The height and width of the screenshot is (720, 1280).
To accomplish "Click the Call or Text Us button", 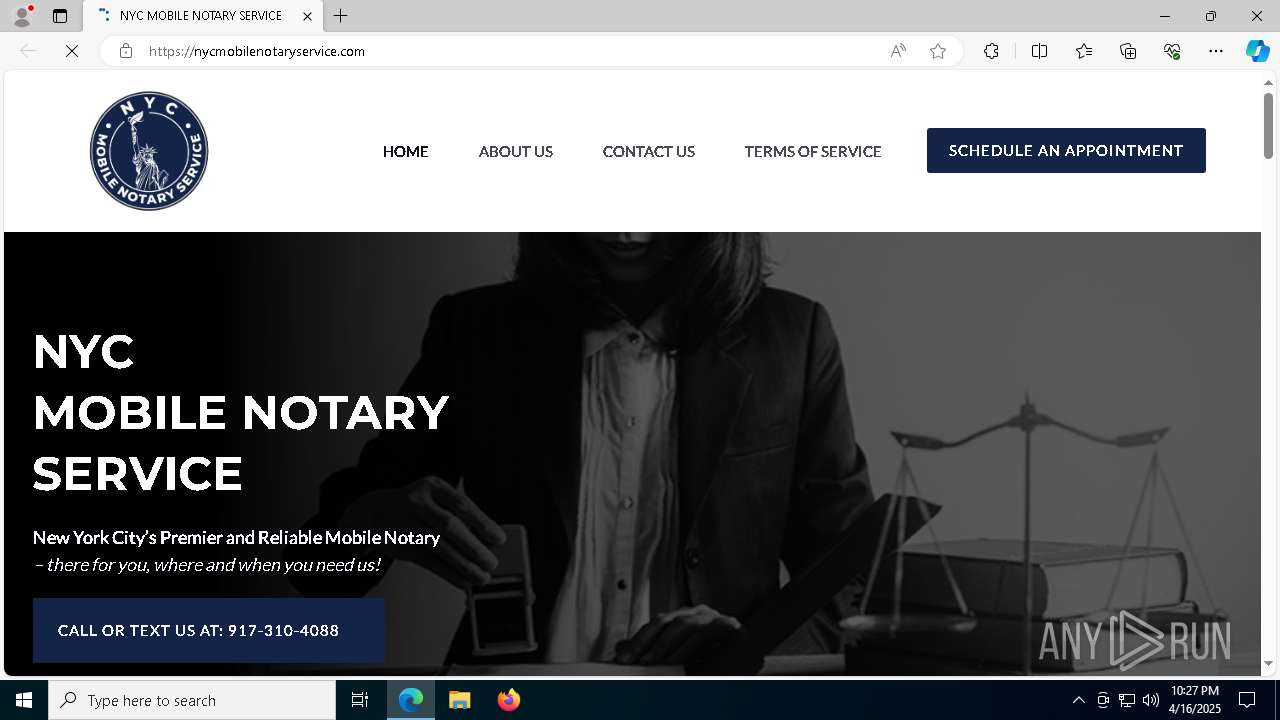I will pyautogui.click(x=208, y=630).
